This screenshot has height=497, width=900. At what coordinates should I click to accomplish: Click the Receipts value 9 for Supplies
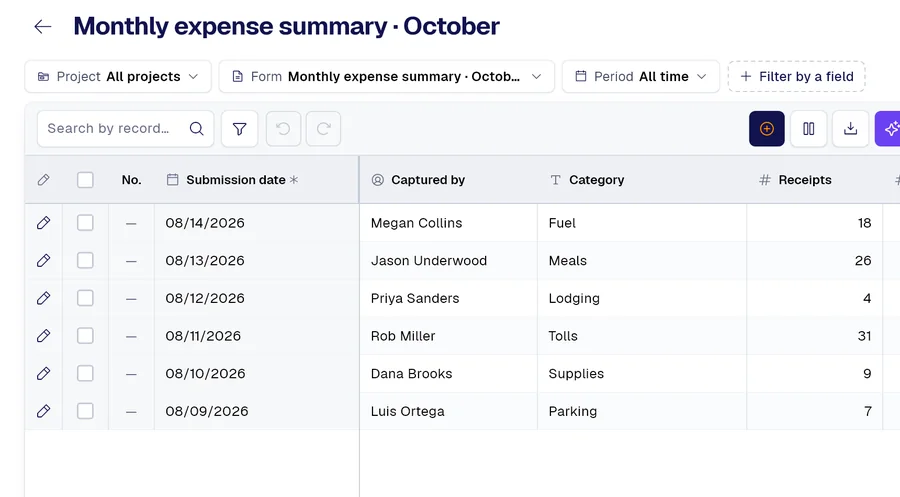pyautogui.click(x=814, y=374)
